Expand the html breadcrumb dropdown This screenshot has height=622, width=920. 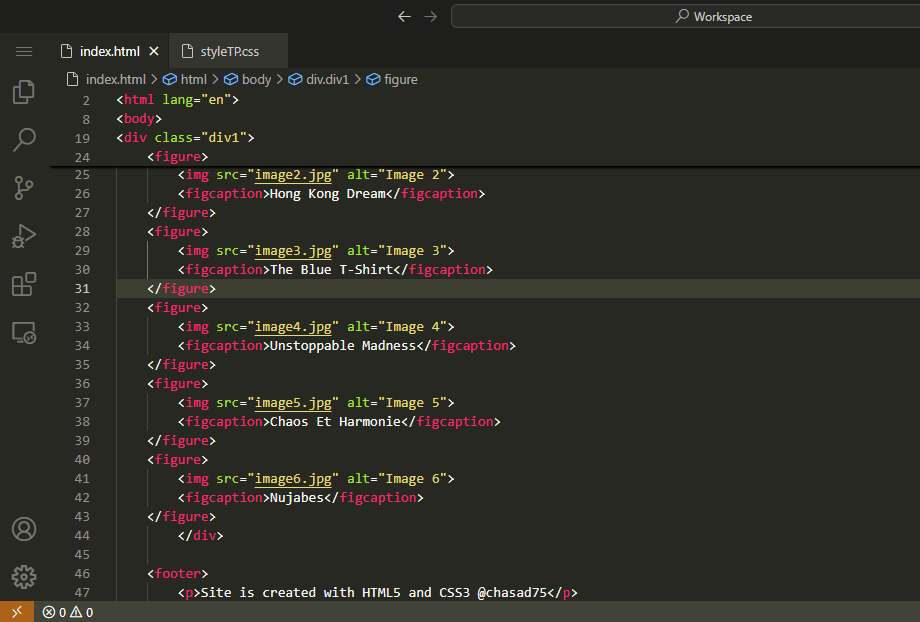(x=193, y=80)
